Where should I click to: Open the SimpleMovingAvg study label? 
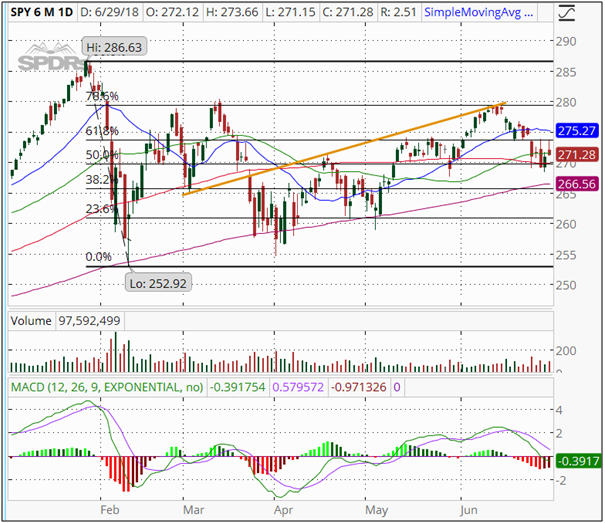(x=478, y=12)
